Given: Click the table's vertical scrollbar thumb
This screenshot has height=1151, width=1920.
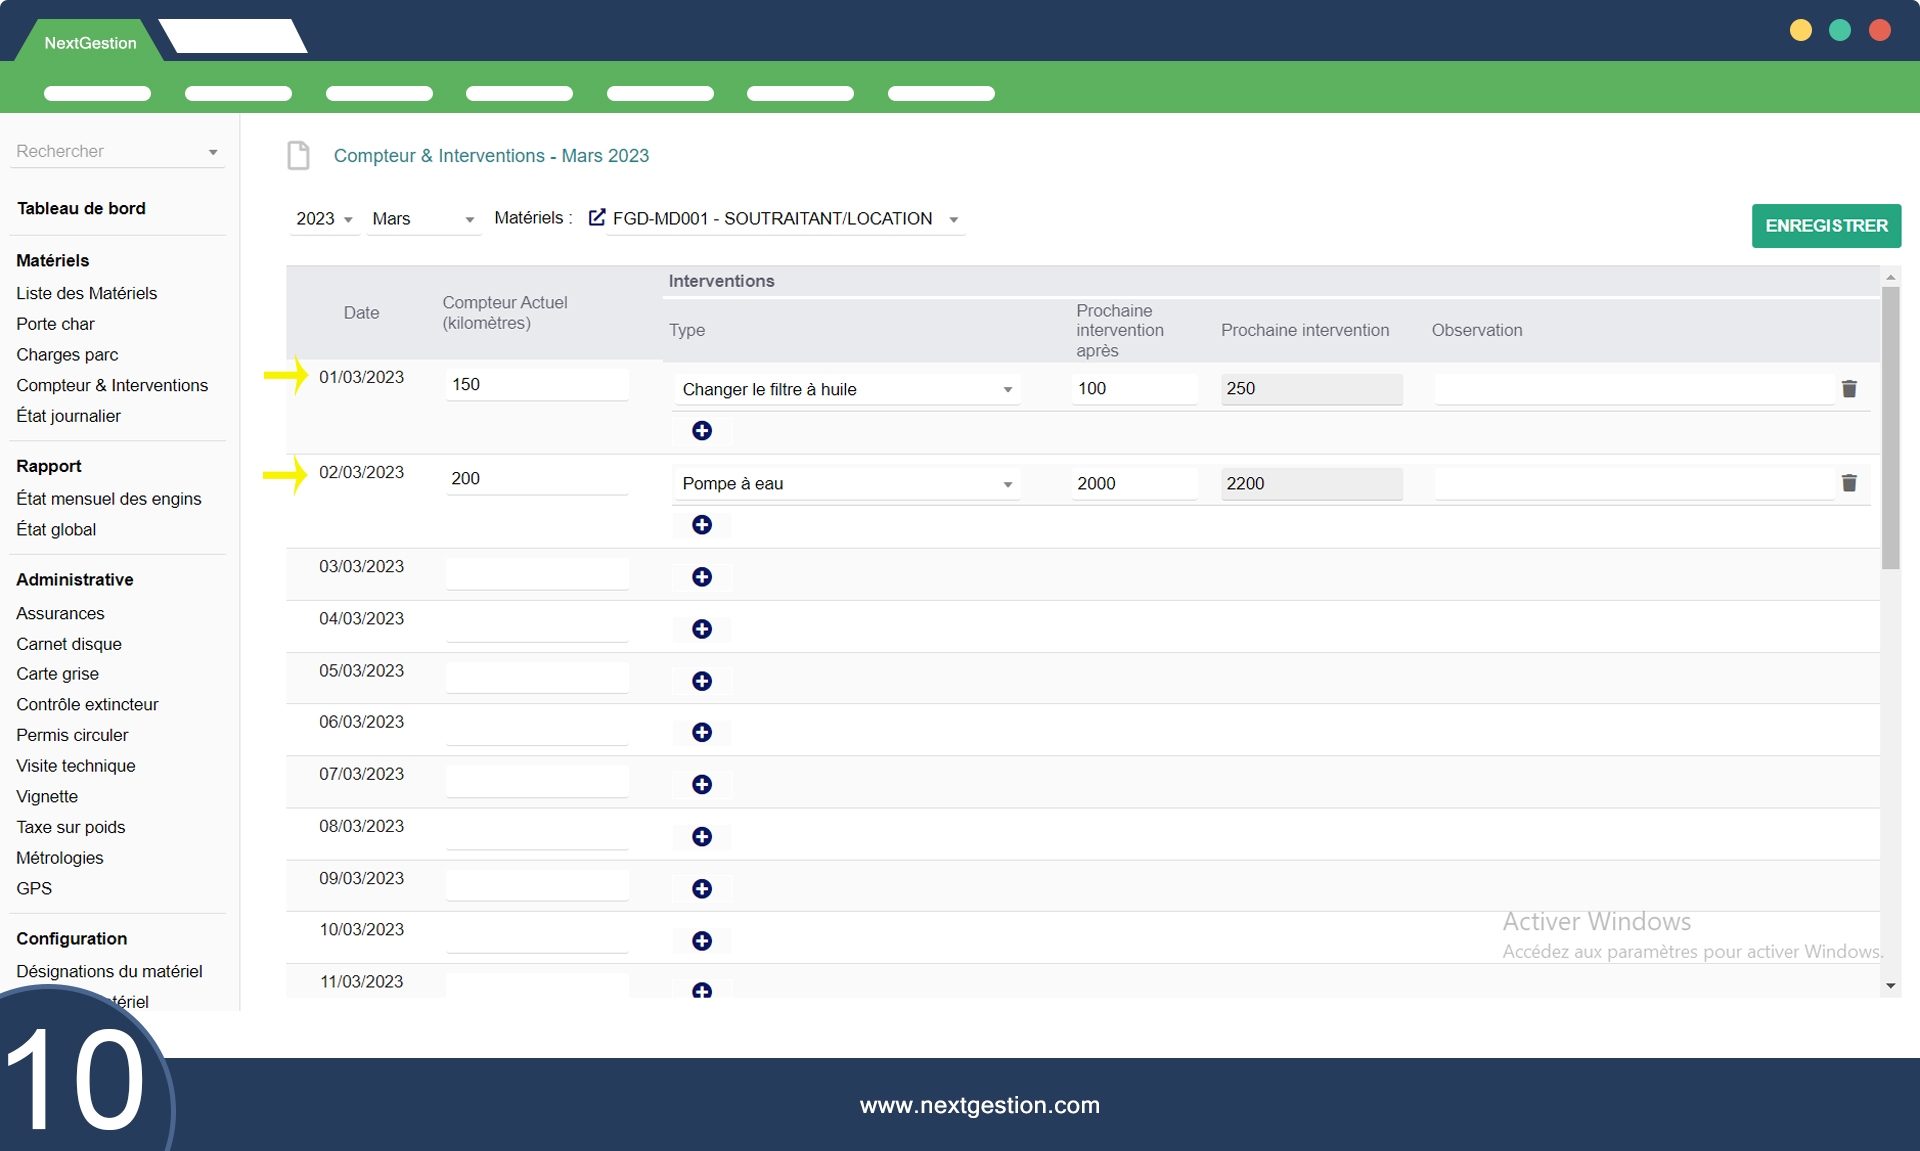Looking at the screenshot, I should (x=1890, y=426).
